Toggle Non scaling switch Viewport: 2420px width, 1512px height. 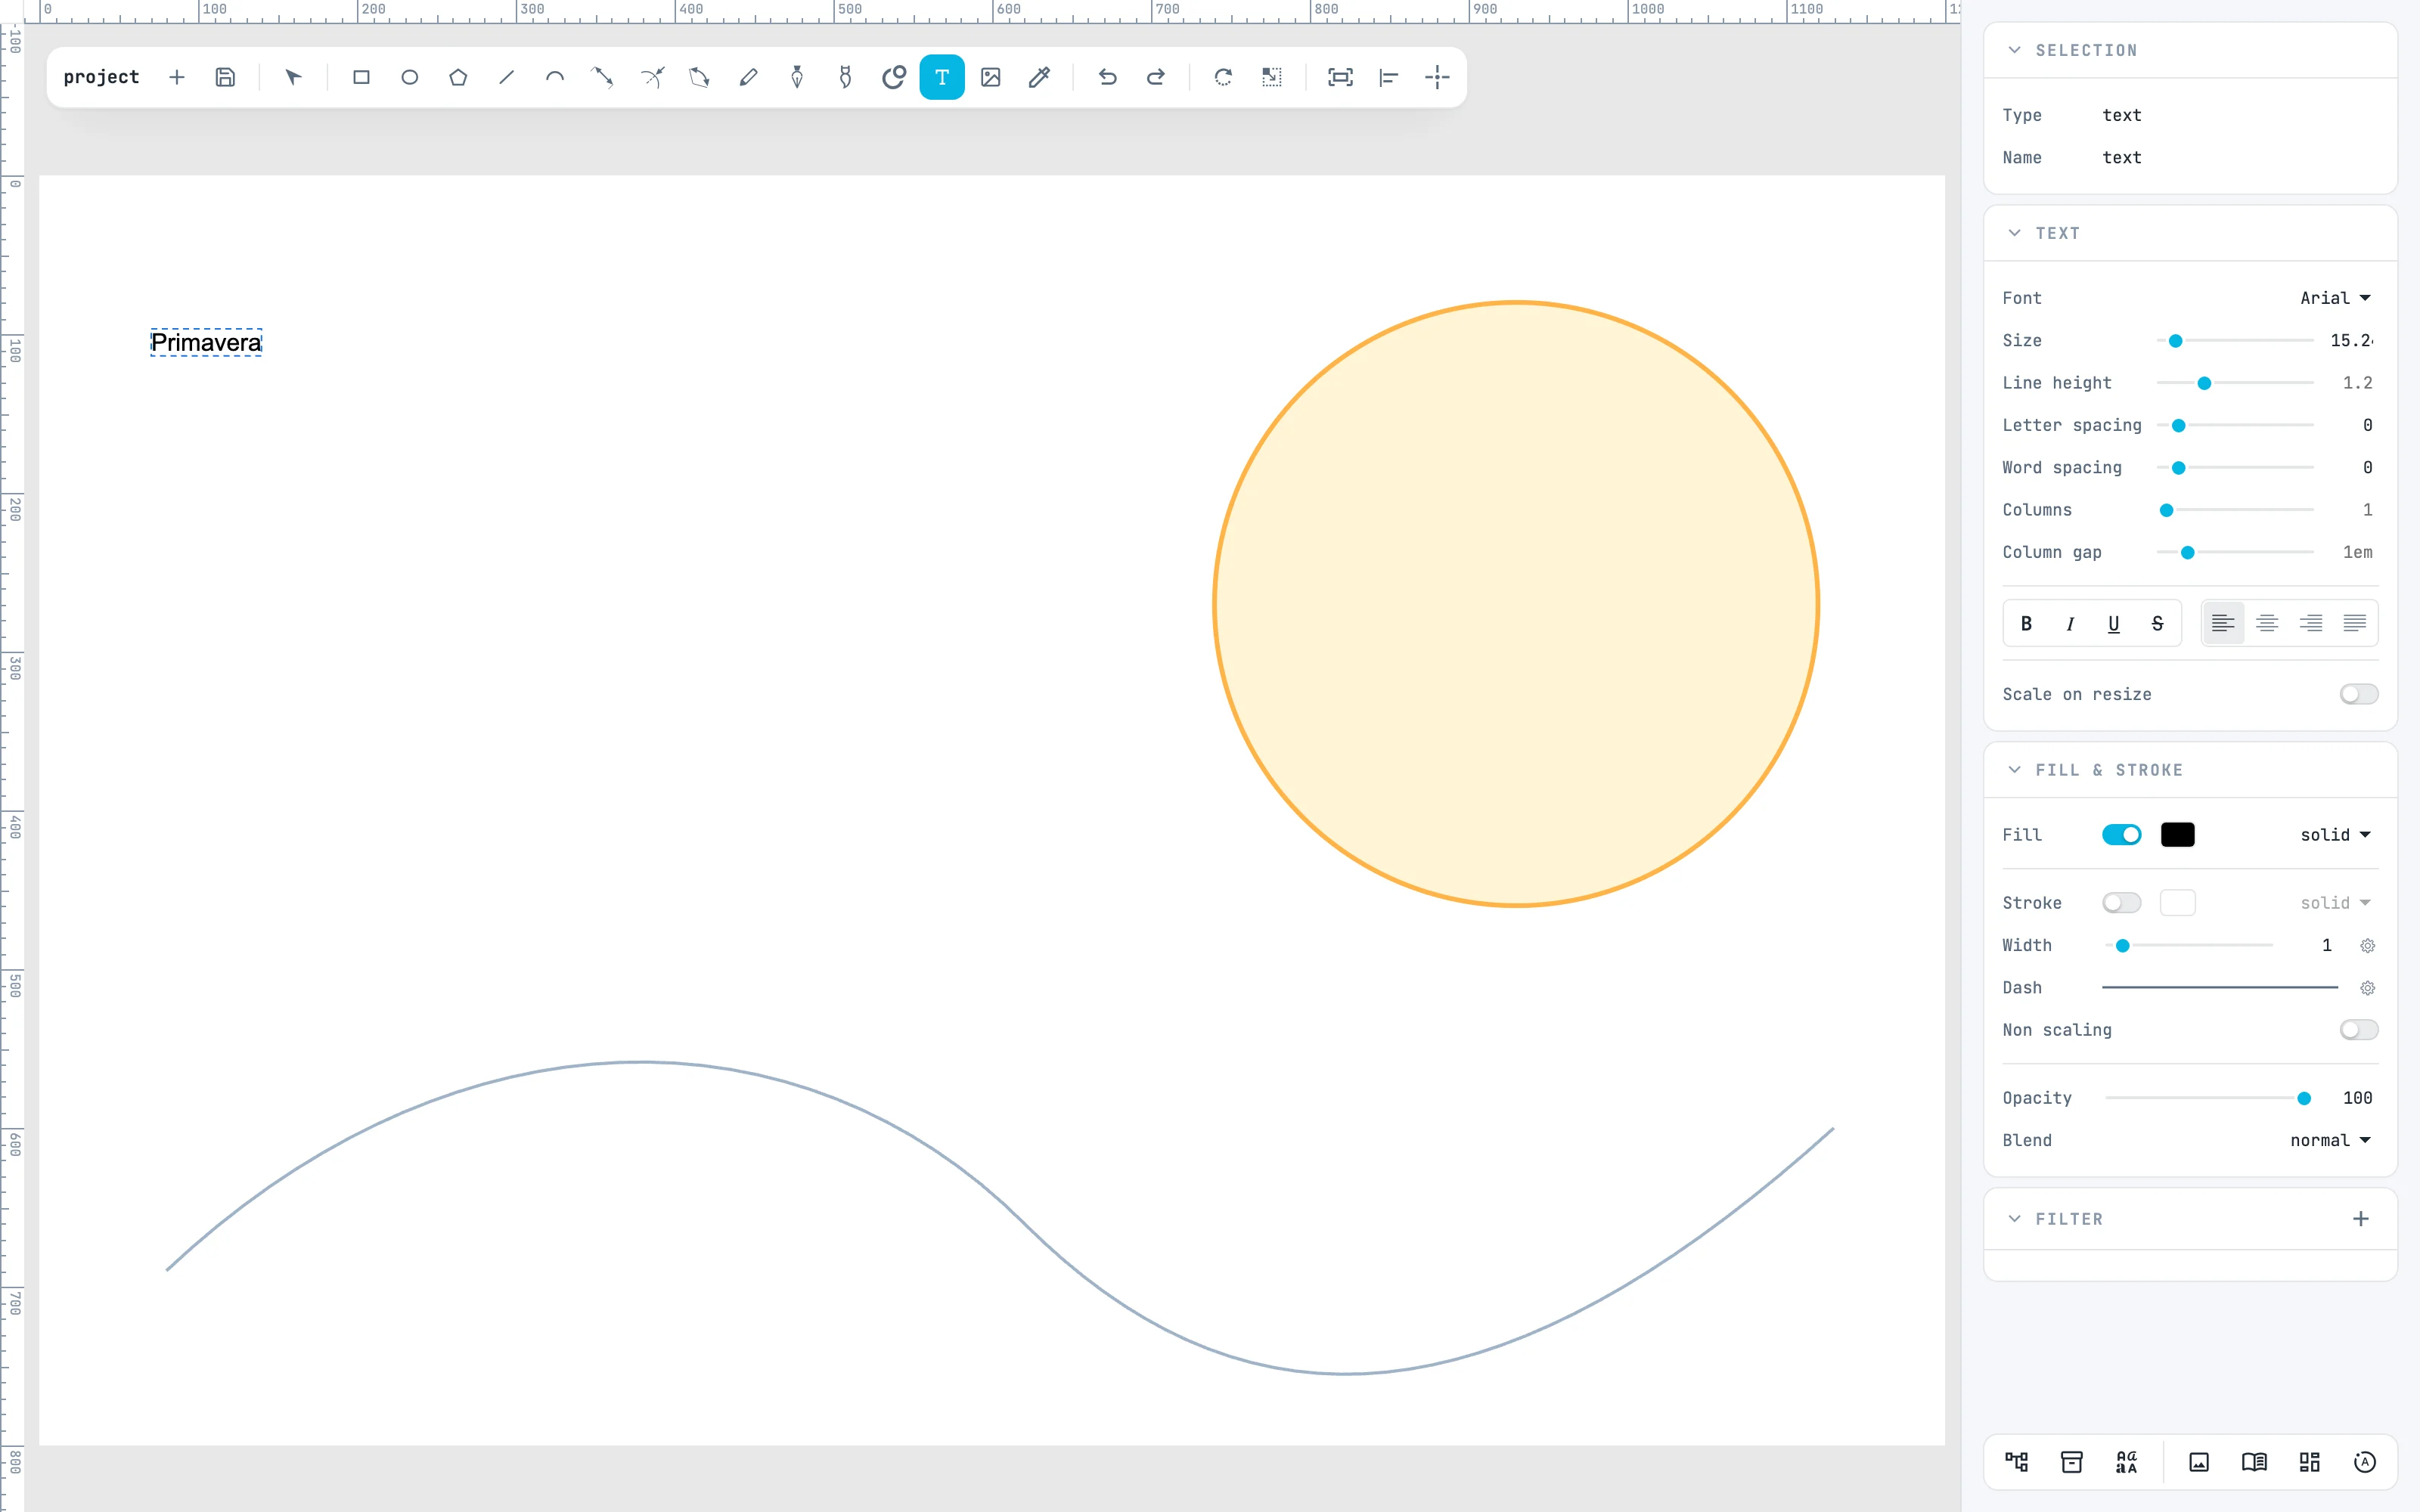[2358, 1030]
